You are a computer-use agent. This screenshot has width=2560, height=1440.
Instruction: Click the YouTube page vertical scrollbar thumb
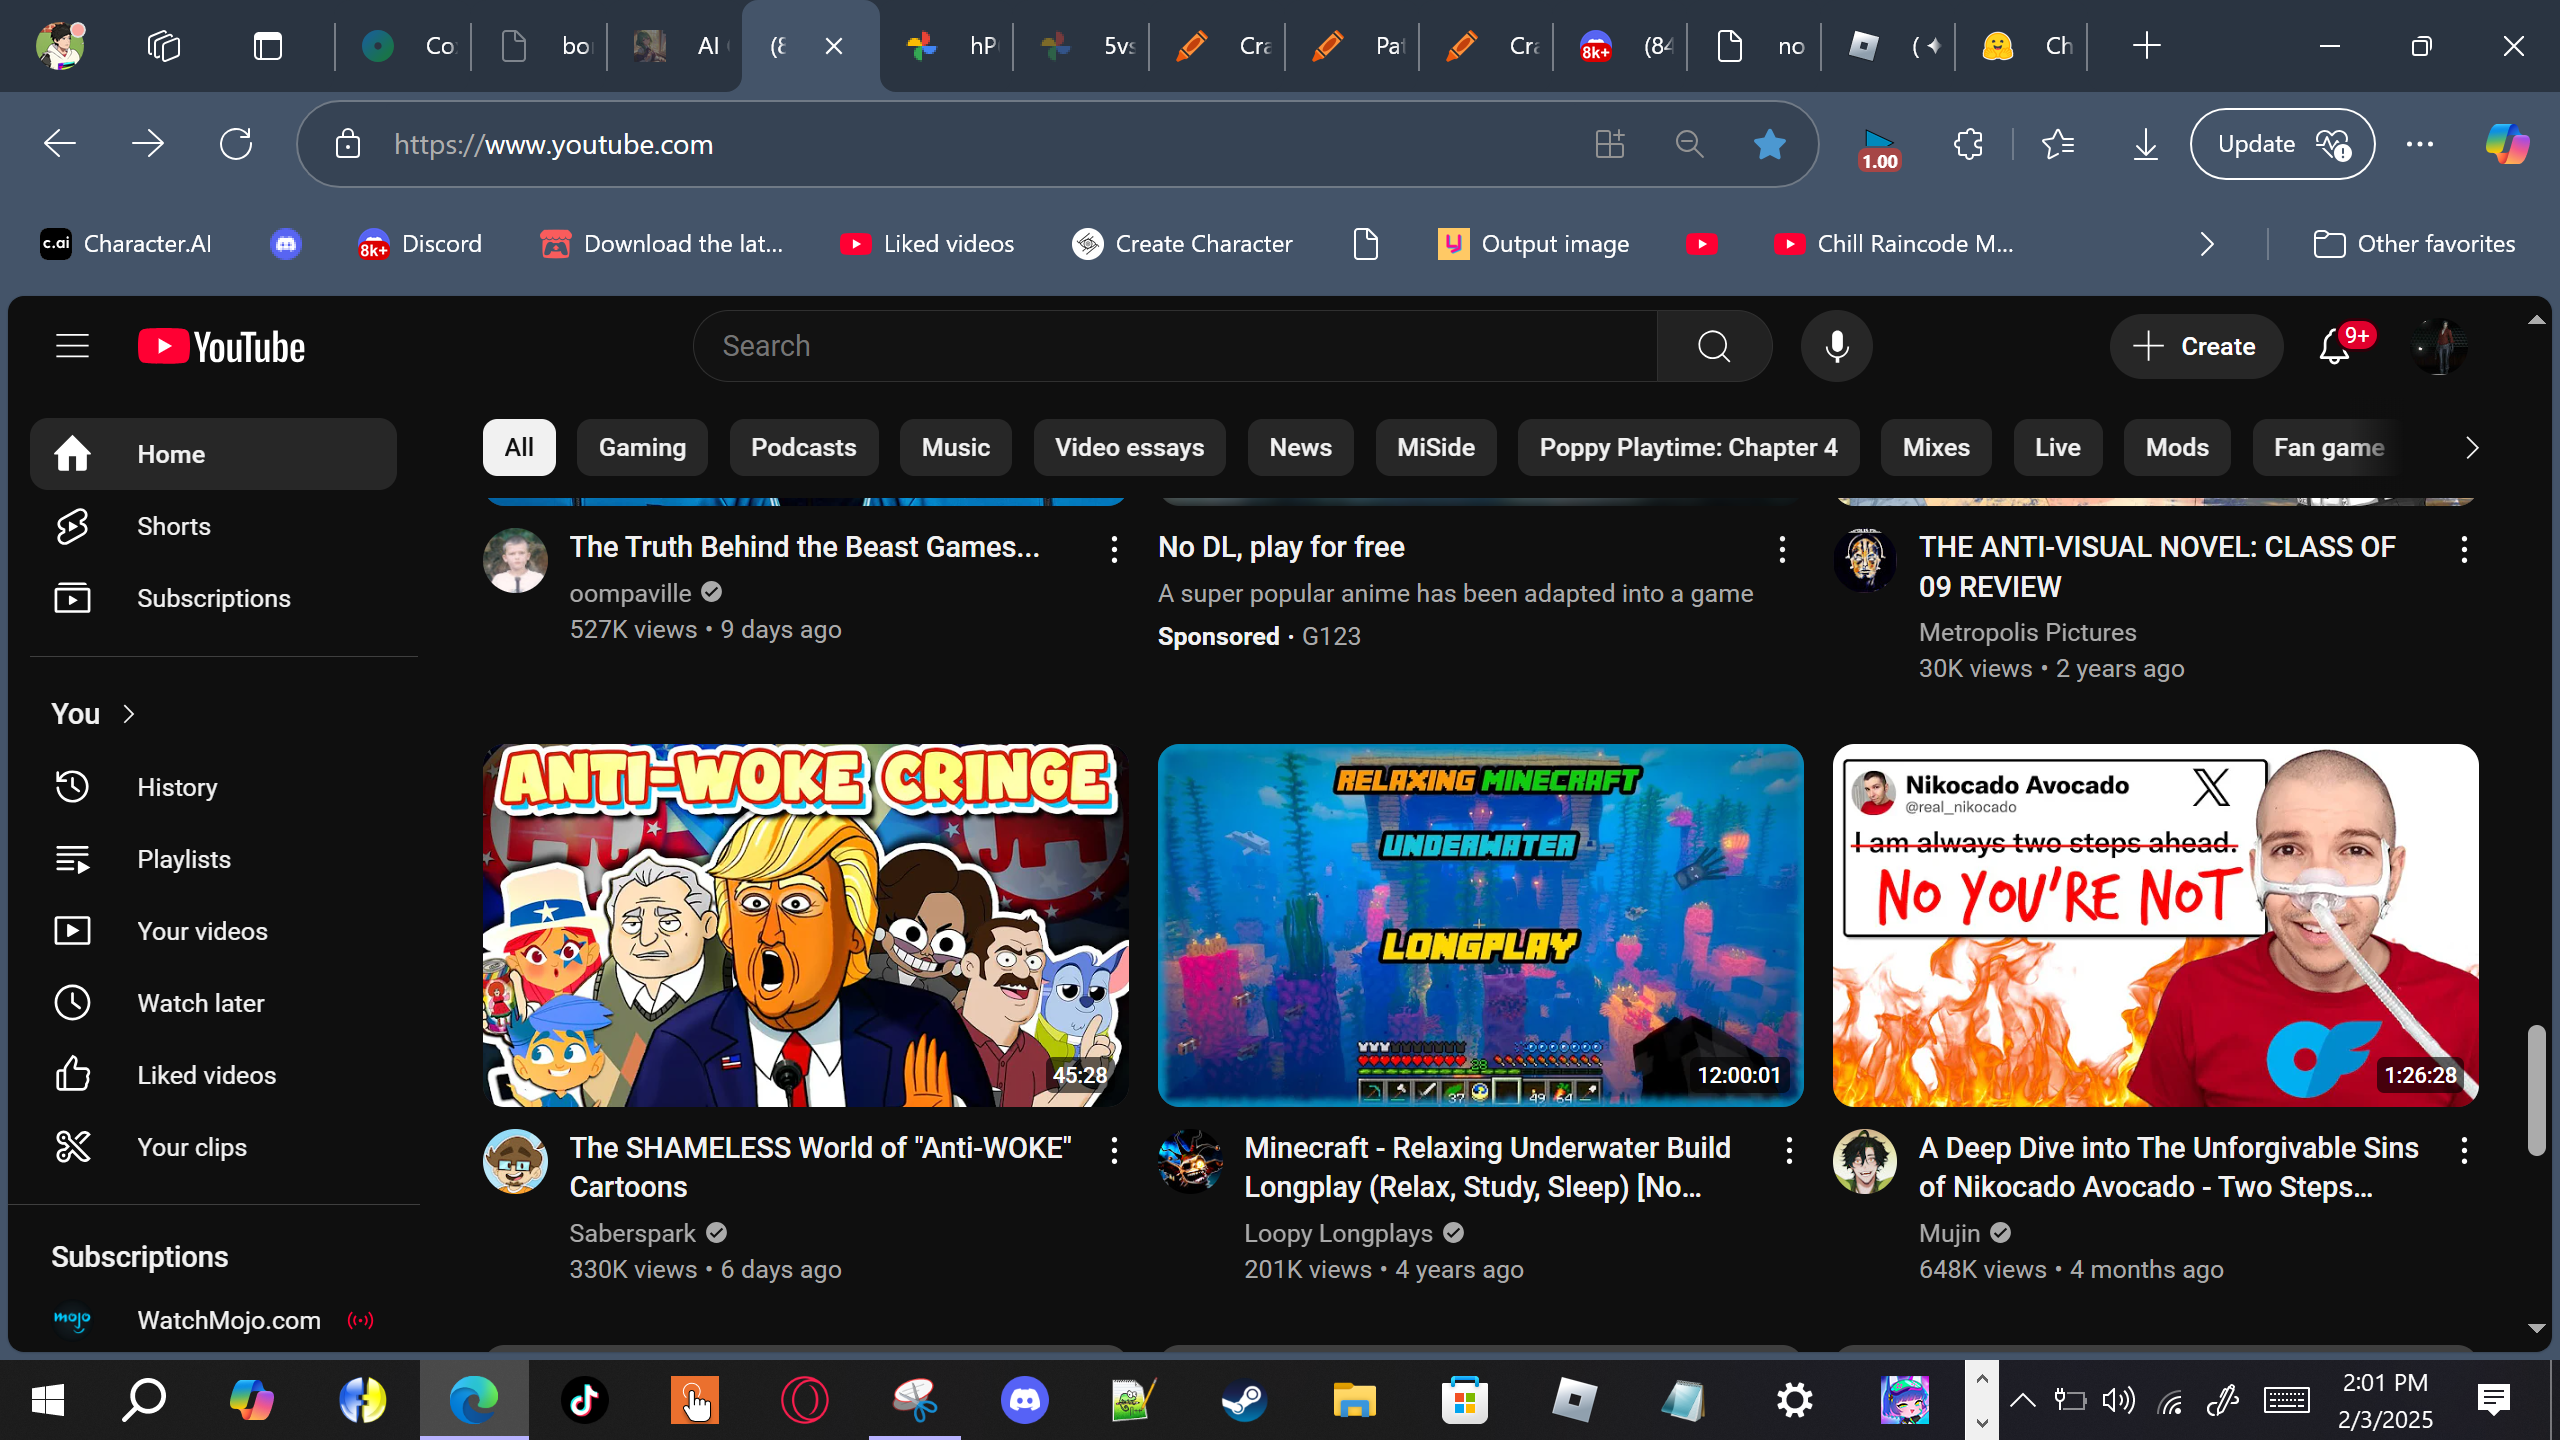pyautogui.click(x=2536, y=1090)
